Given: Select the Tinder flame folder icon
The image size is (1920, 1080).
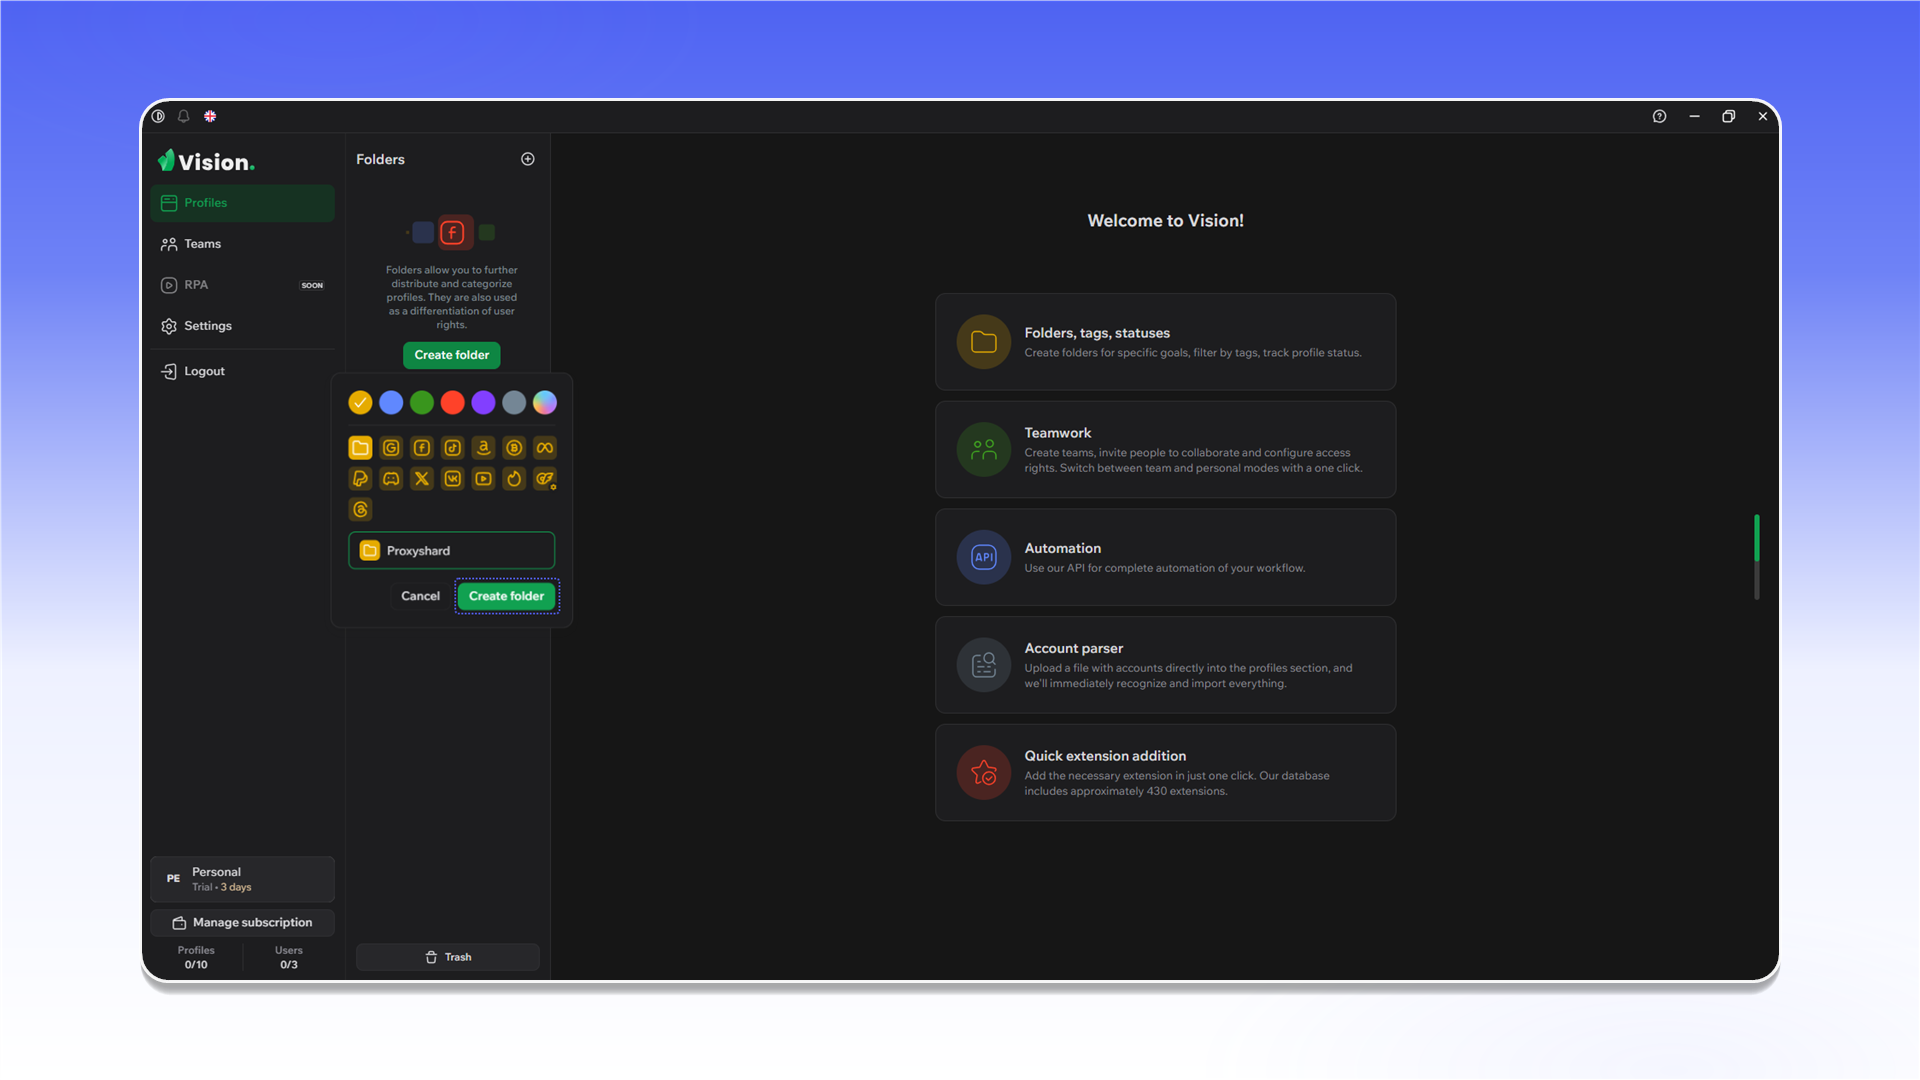Looking at the screenshot, I should tap(514, 479).
